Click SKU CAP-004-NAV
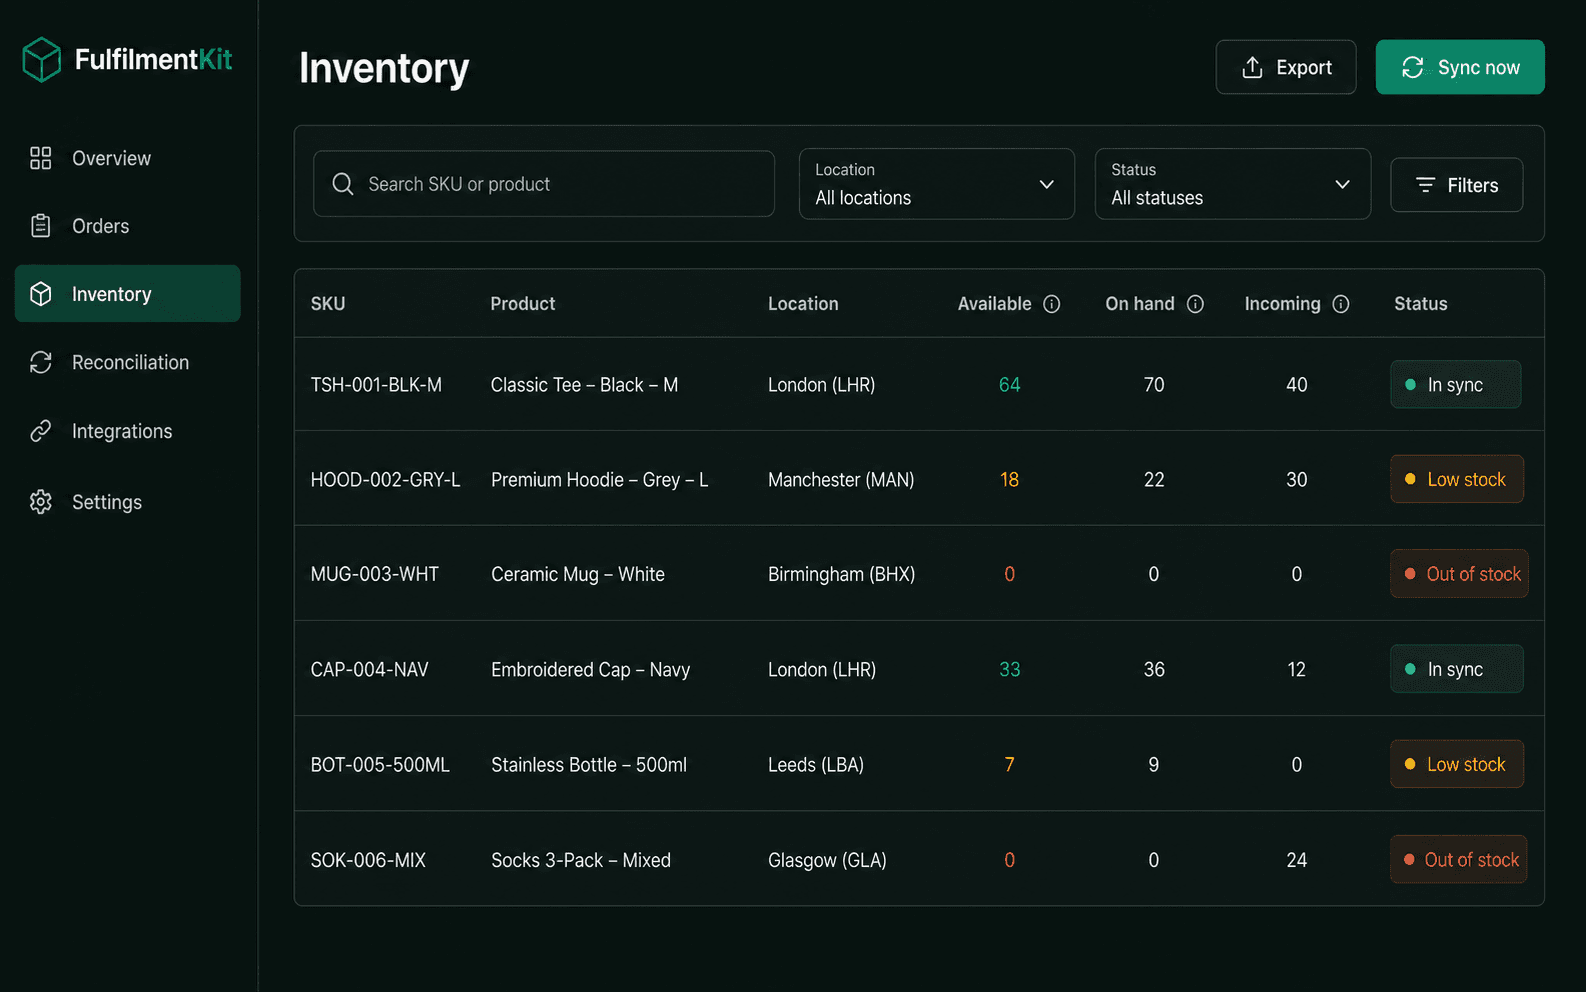1586x992 pixels. (369, 670)
